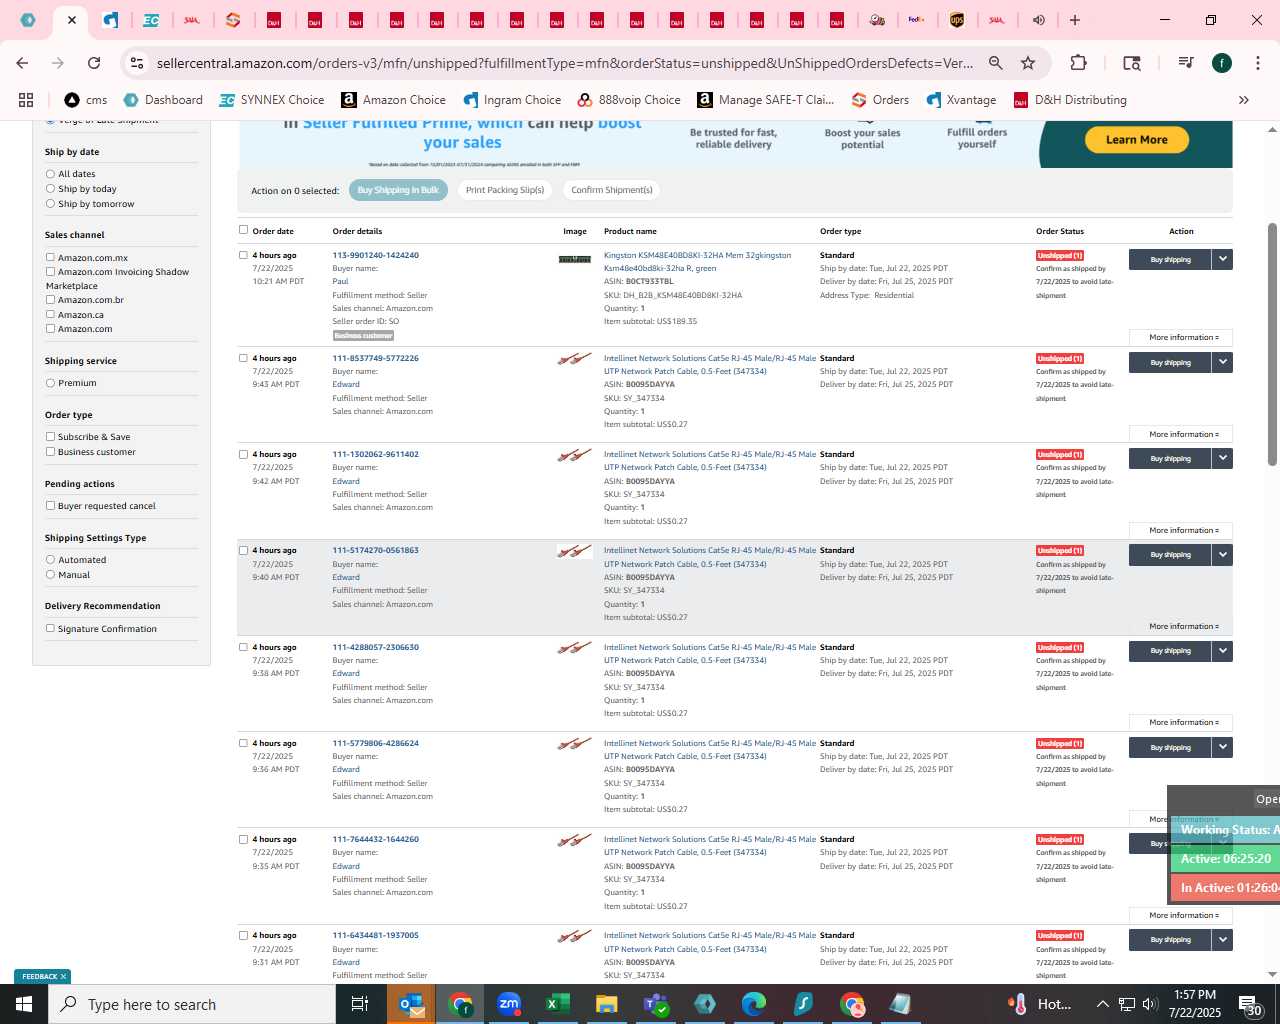
Task: Open a new browser tab
Action: [1075, 20]
